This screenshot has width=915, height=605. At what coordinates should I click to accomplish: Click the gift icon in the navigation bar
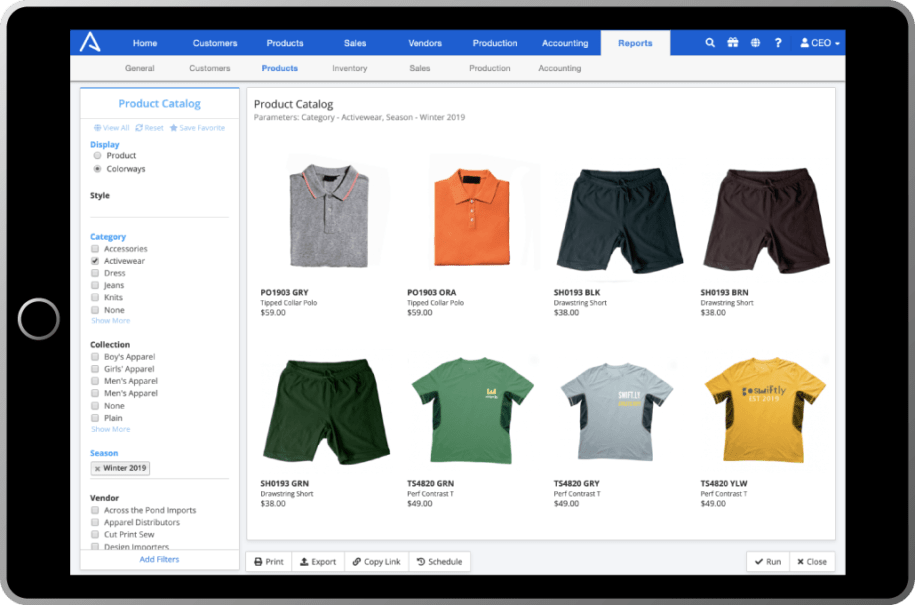(733, 43)
